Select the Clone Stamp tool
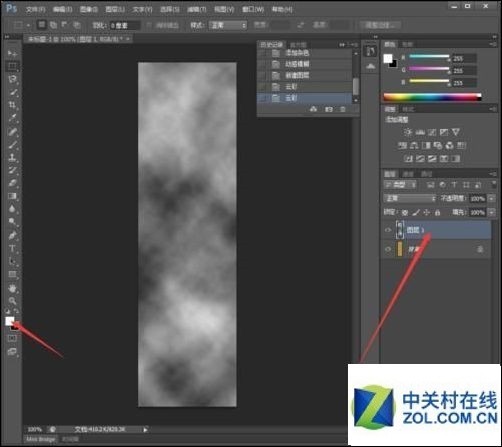This screenshot has height=447, width=502. click(x=12, y=157)
